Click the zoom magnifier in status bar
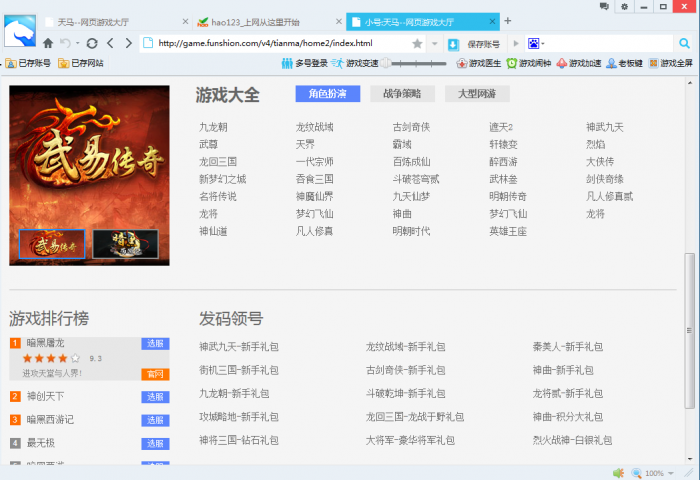The image size is (700, 480). coord(637,473)
